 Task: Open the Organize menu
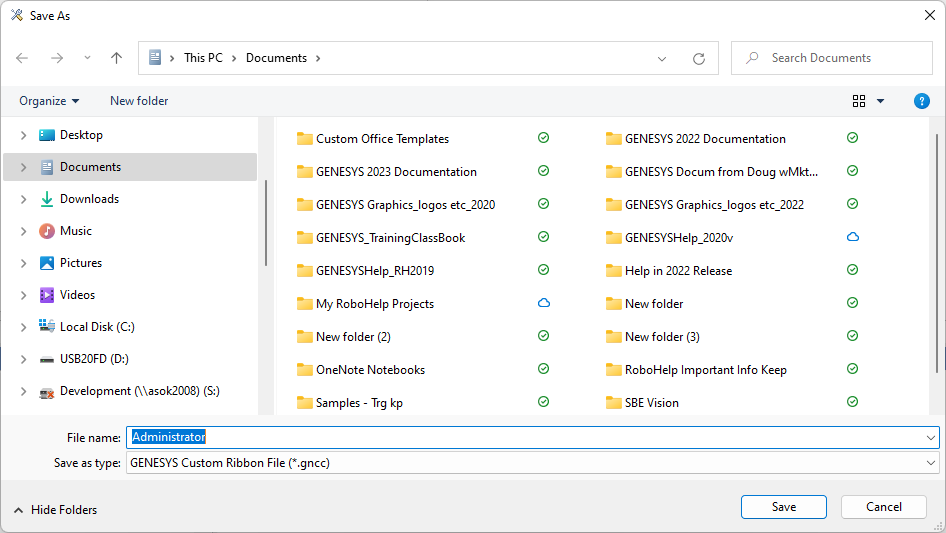[49, 101]
